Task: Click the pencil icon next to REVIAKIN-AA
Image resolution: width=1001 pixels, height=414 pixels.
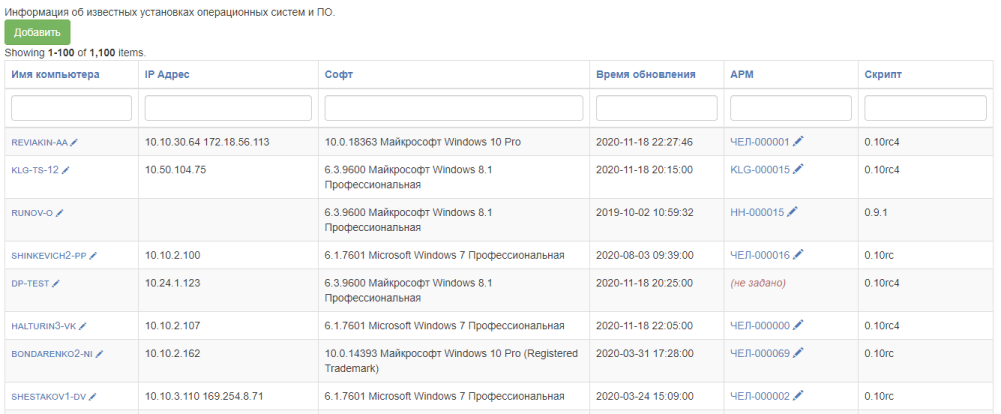Action: (x=74, y=143)
